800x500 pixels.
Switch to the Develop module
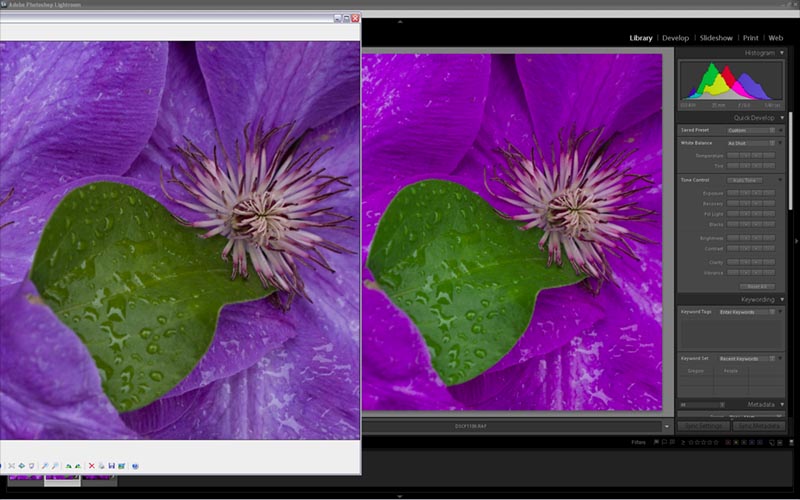pos(675,38)
